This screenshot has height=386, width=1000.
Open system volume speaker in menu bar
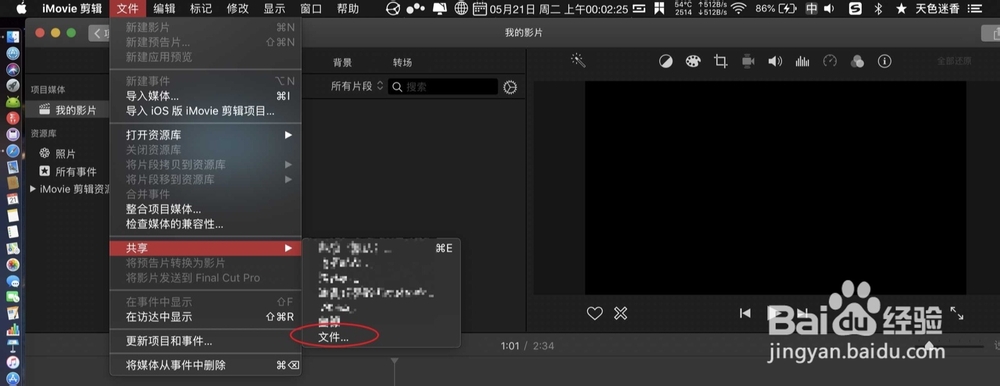[829, 8]
